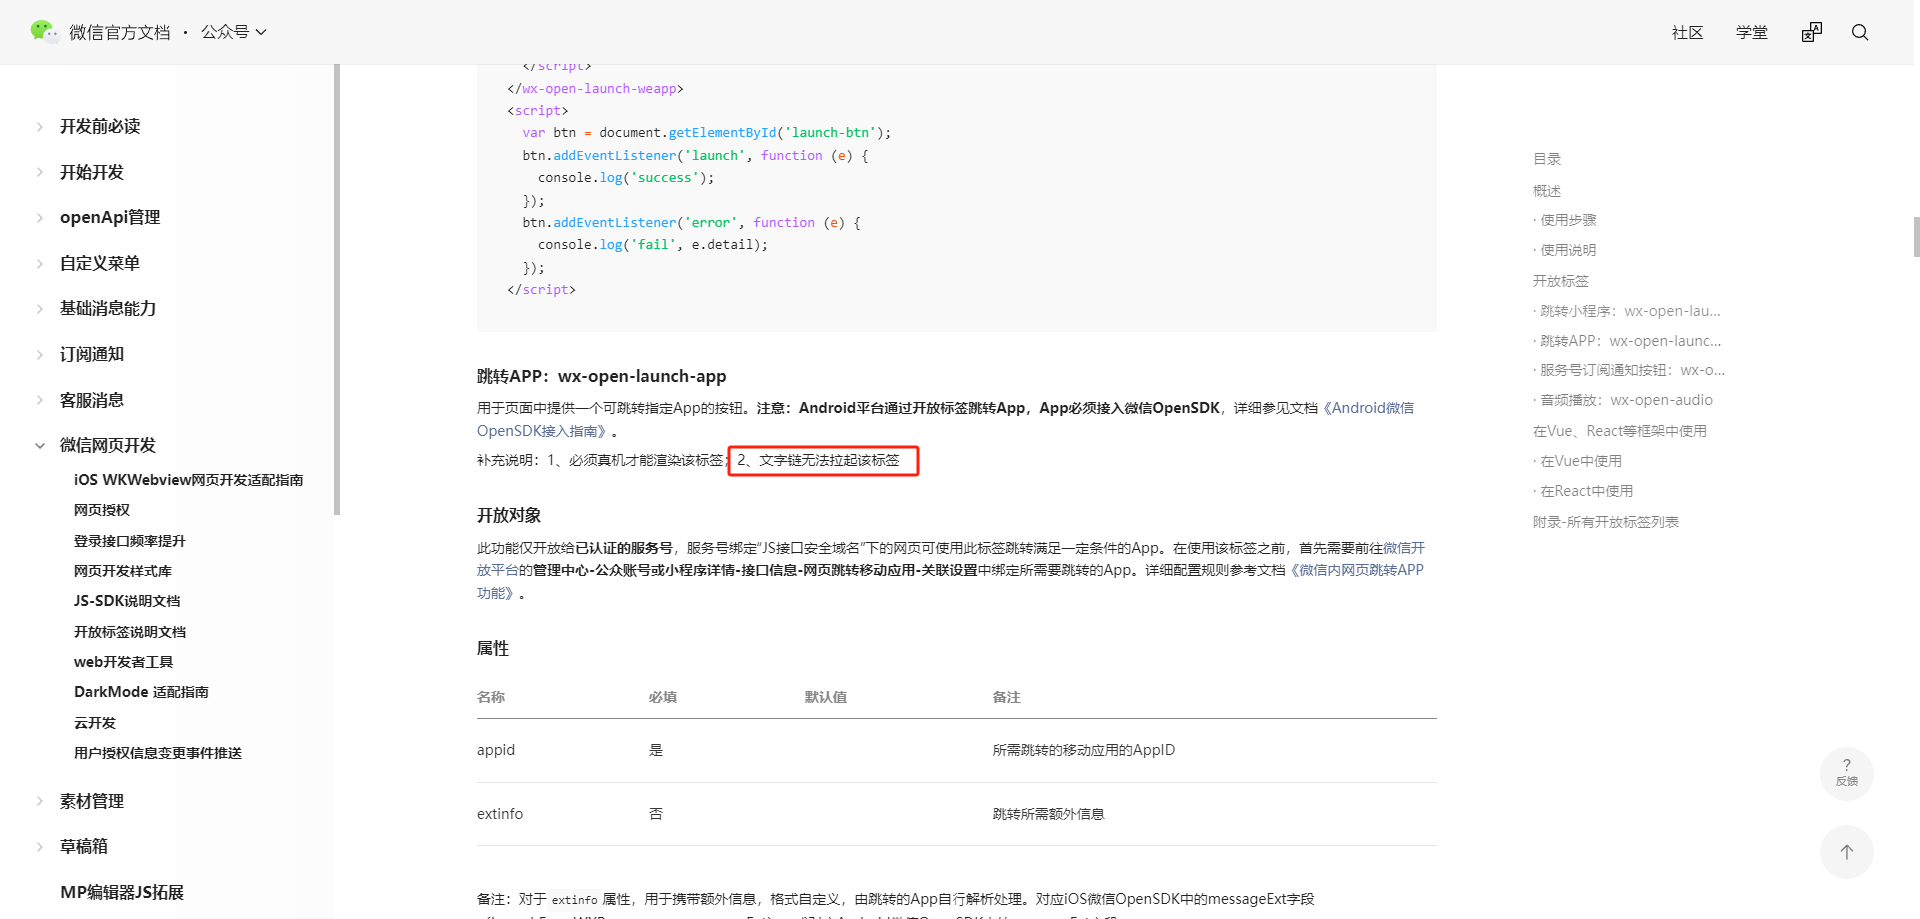1920x919 pixels.
Task: Jump to 跳转小程序 wx-open-launch-weapp entry
Action: coord(1630,311)
